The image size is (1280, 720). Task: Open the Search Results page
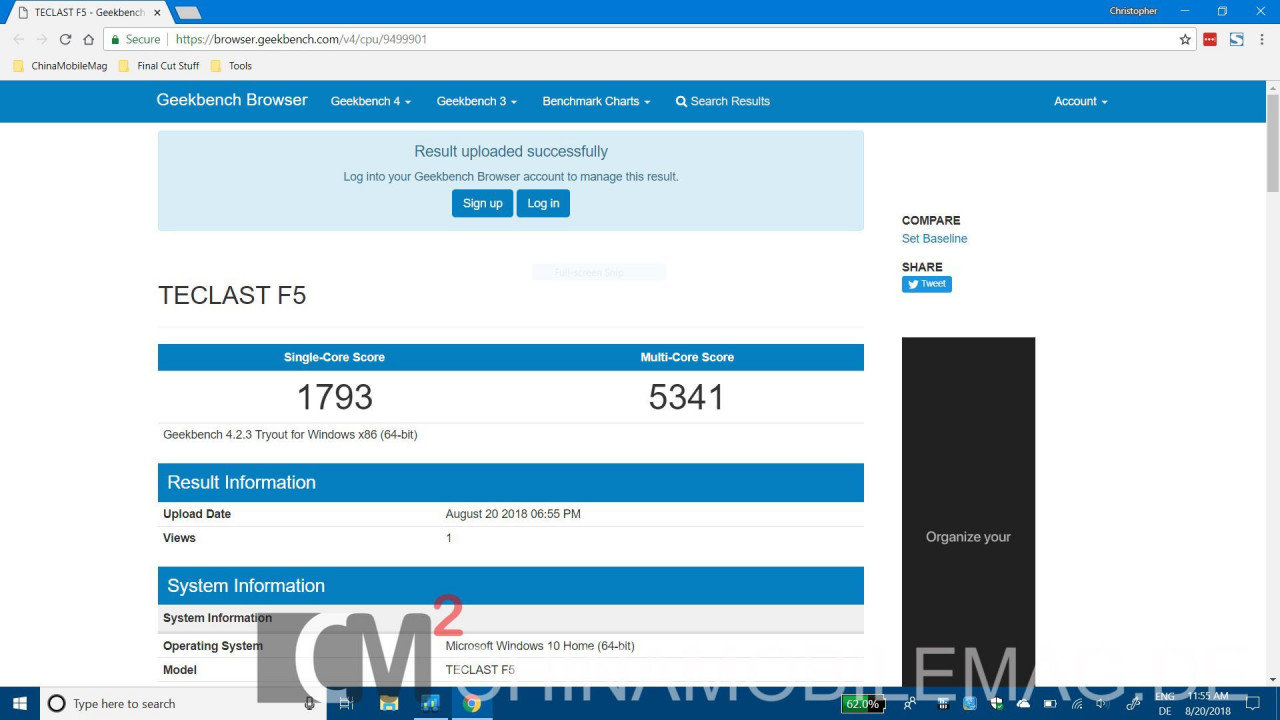point(722,101)
